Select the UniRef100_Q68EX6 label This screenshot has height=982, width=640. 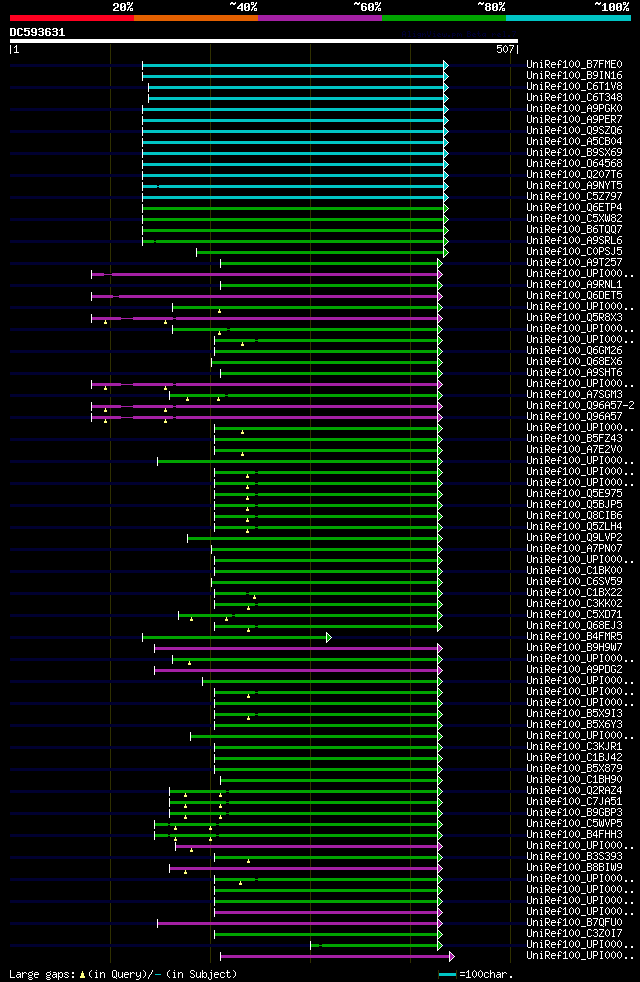coord(574,362)
